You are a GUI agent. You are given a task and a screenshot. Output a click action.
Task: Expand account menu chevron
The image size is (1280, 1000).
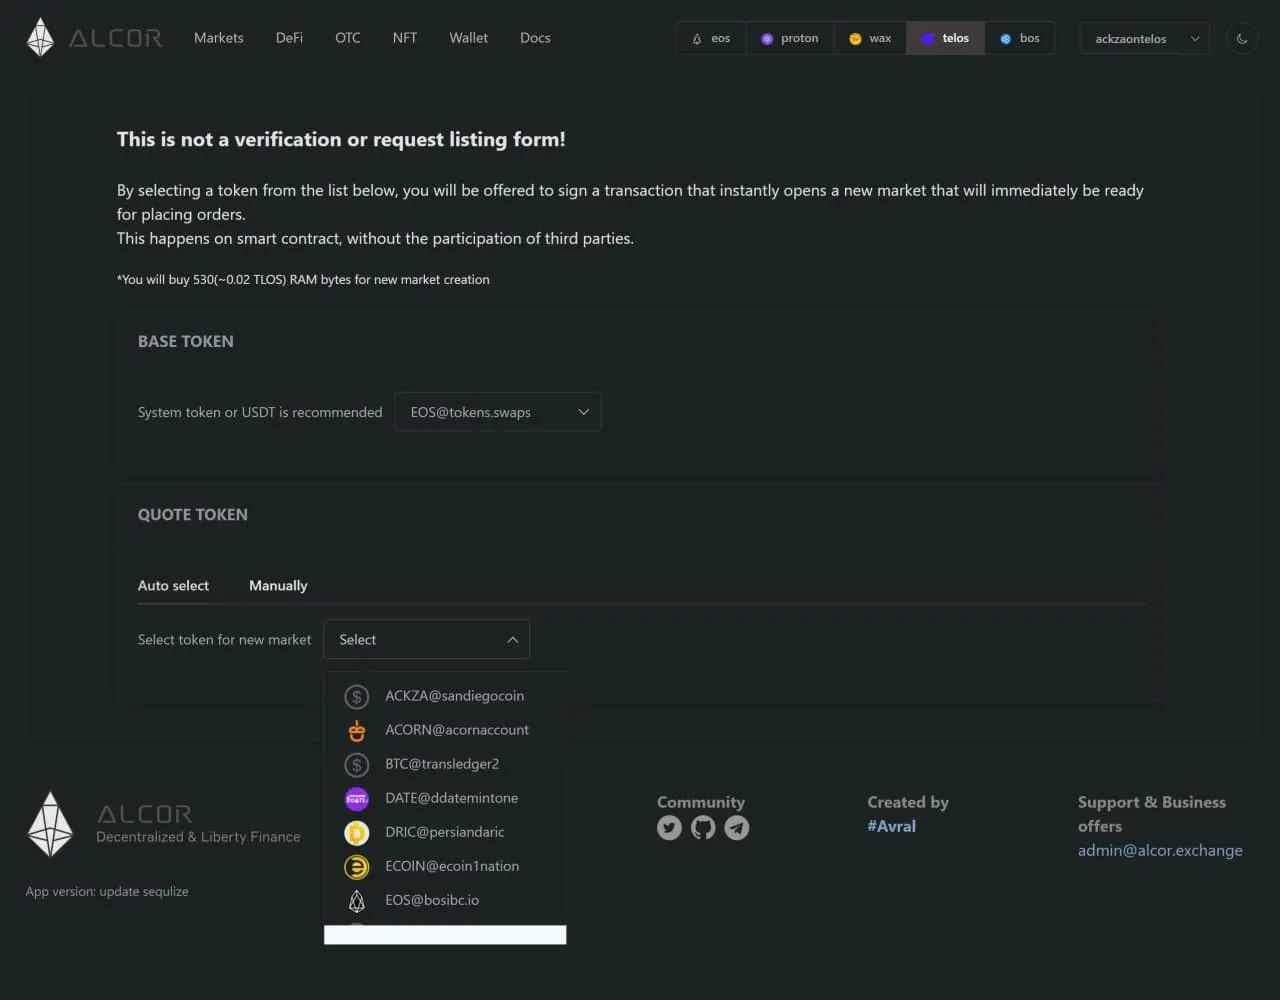[x=1195, y=39]
